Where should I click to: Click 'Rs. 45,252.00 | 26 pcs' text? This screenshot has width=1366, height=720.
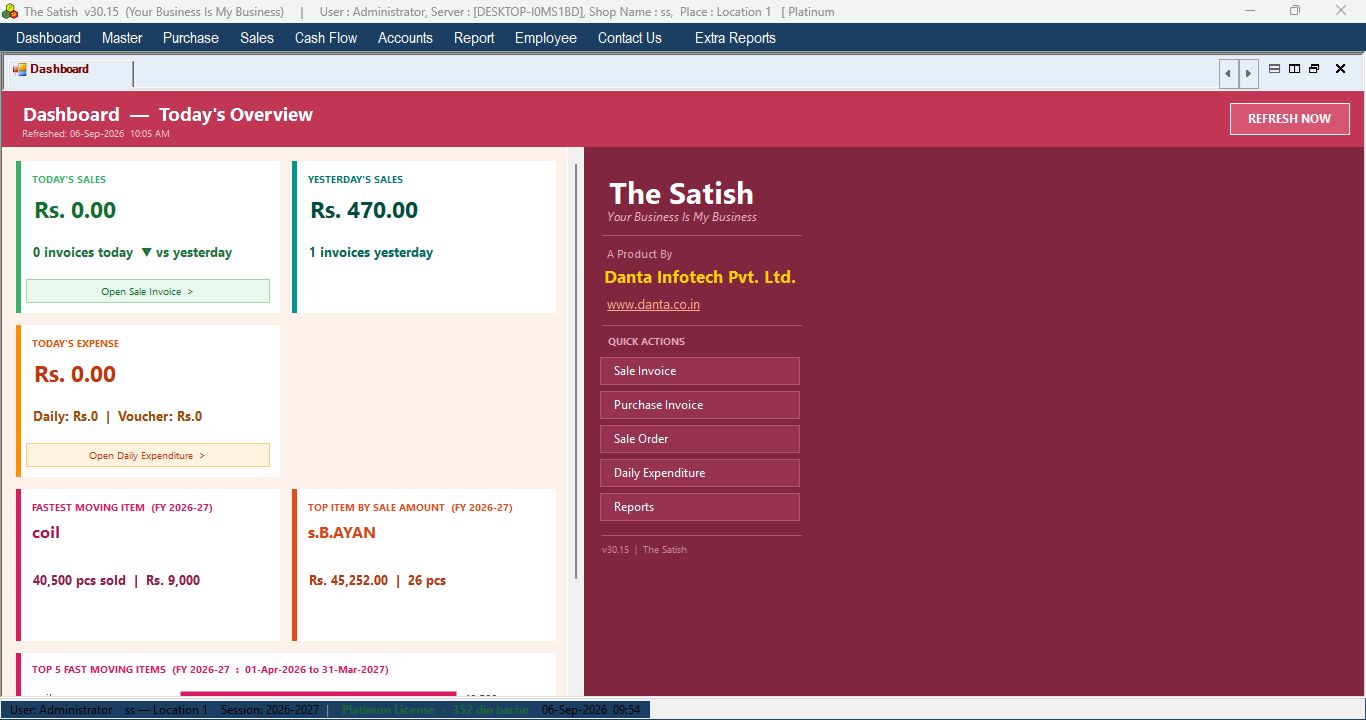pos(377,580)
